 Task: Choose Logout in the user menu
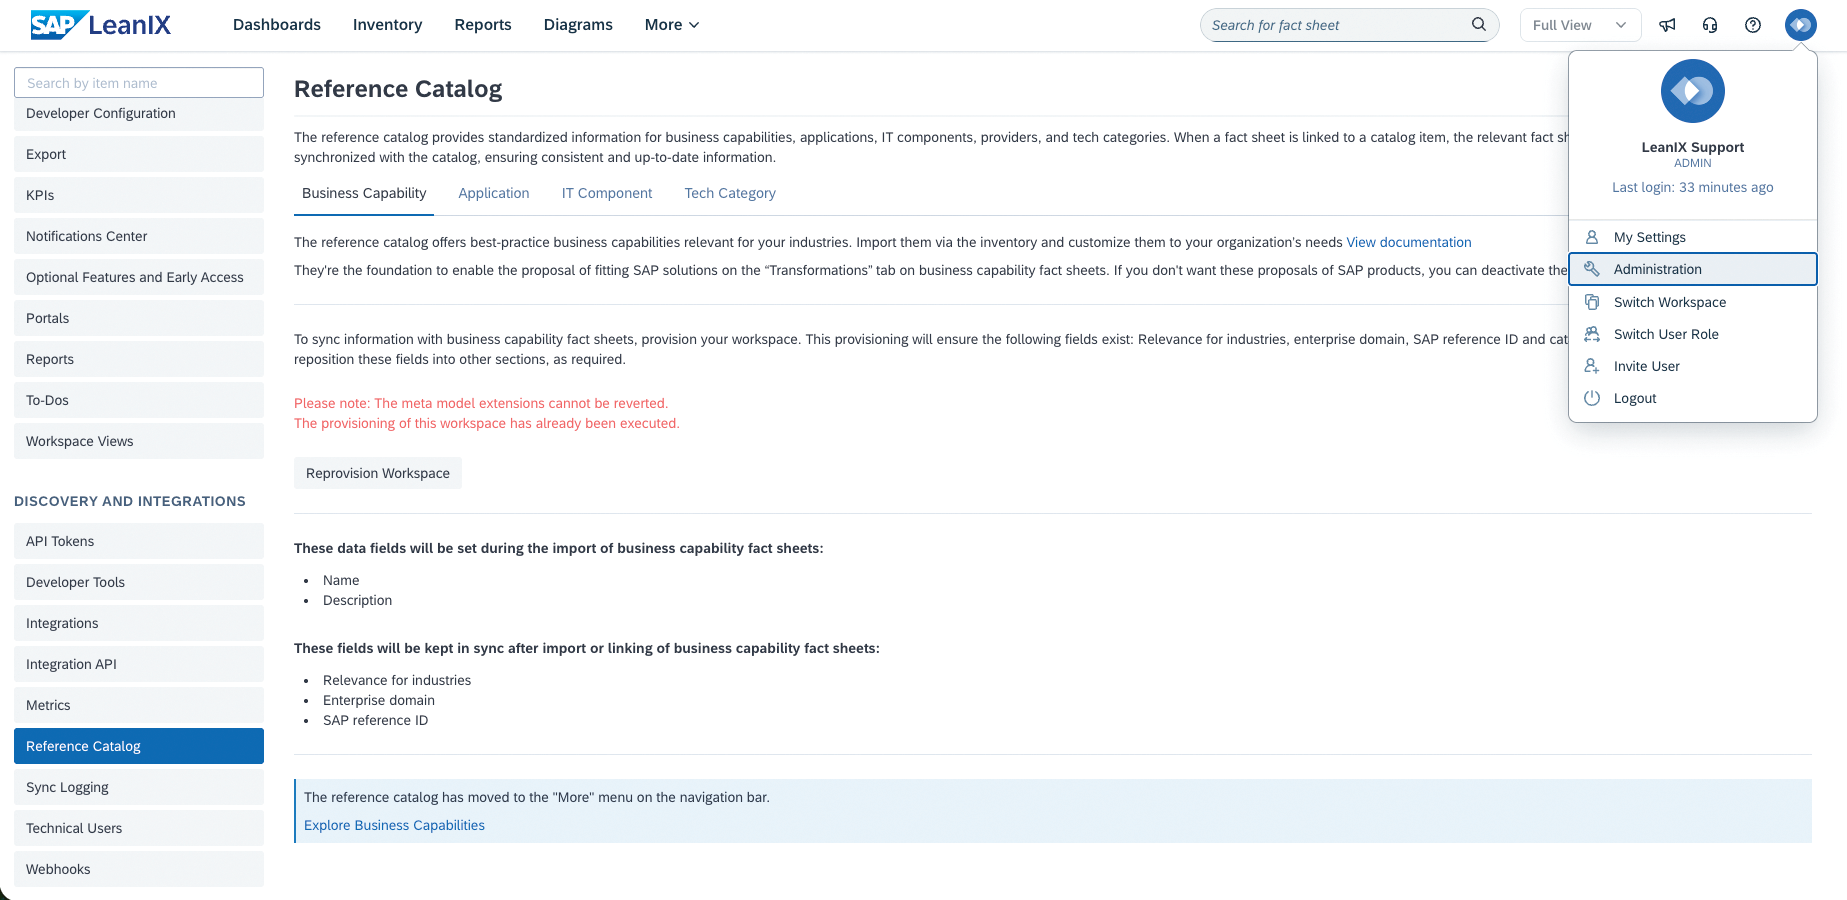[x=1693, y=398]
